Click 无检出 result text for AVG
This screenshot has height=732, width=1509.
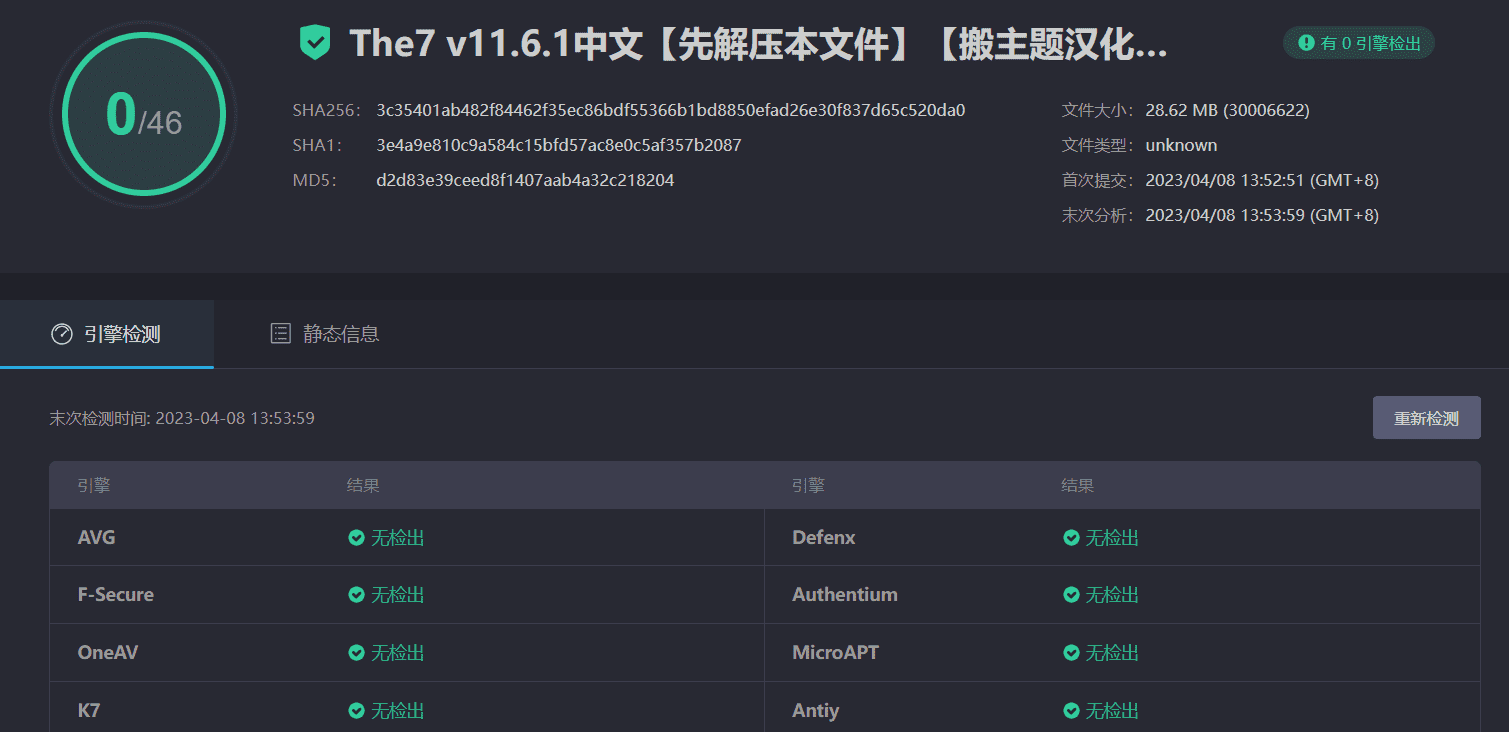click(398, 538)
